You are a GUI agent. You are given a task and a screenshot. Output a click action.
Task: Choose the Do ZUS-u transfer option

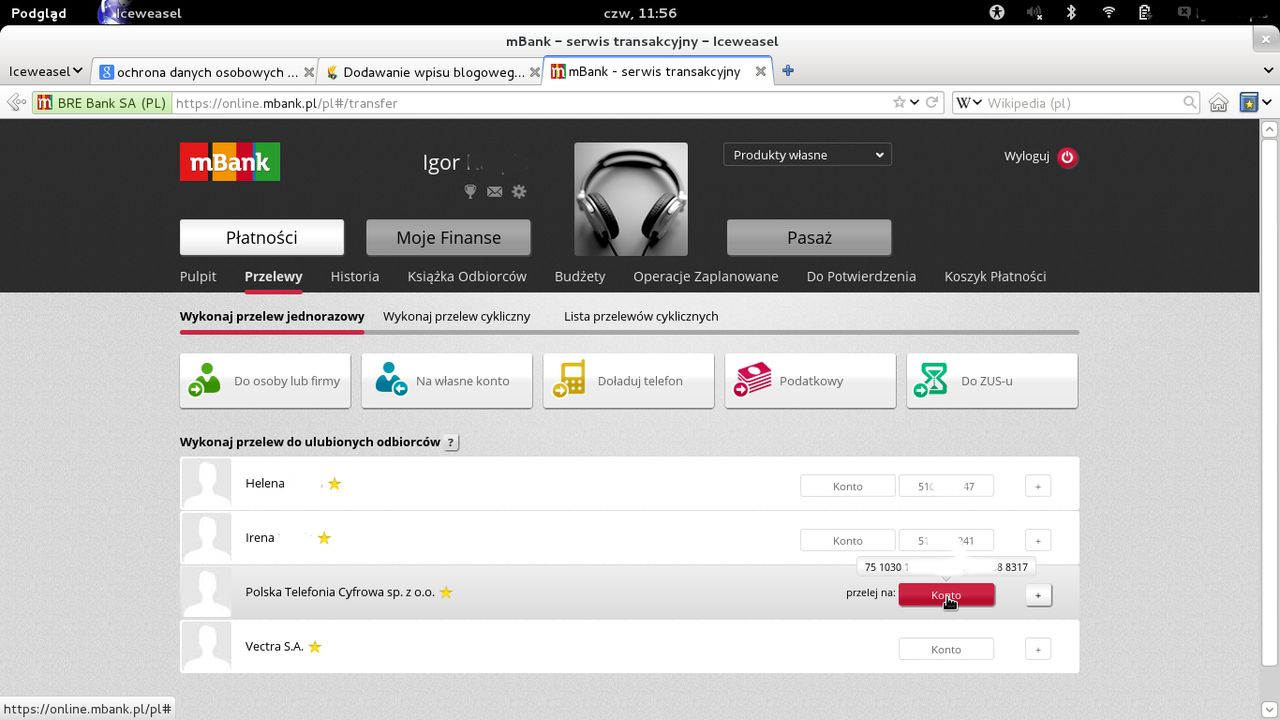tap(992, 381)
